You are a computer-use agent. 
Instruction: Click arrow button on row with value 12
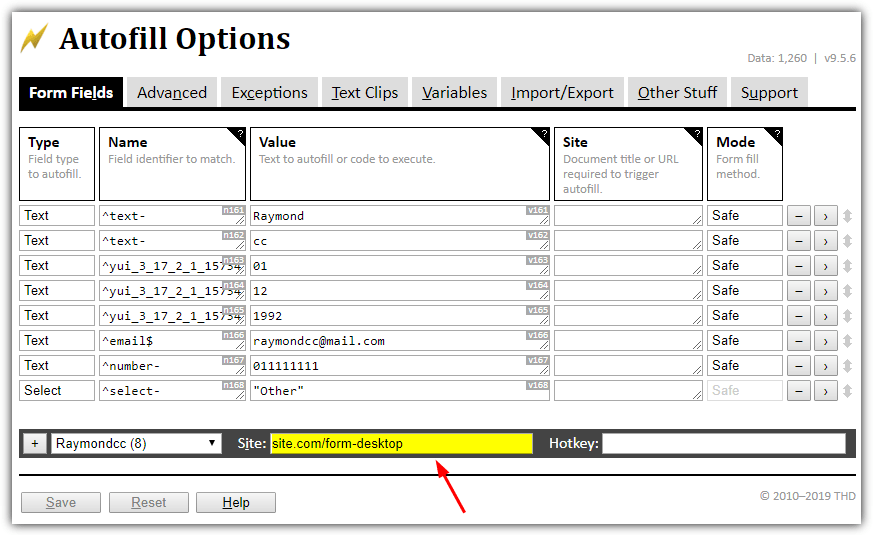coord(826,291)
